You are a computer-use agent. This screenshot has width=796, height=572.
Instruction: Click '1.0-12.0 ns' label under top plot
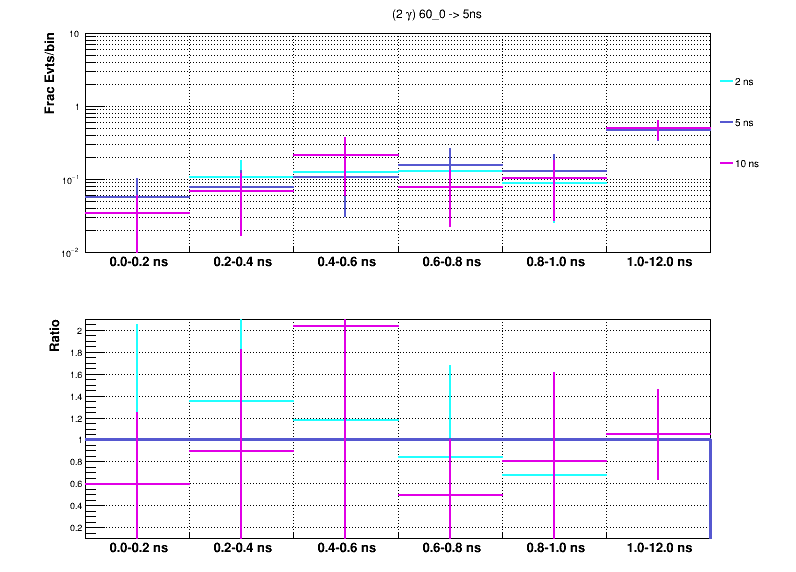(x=657, y=262)
